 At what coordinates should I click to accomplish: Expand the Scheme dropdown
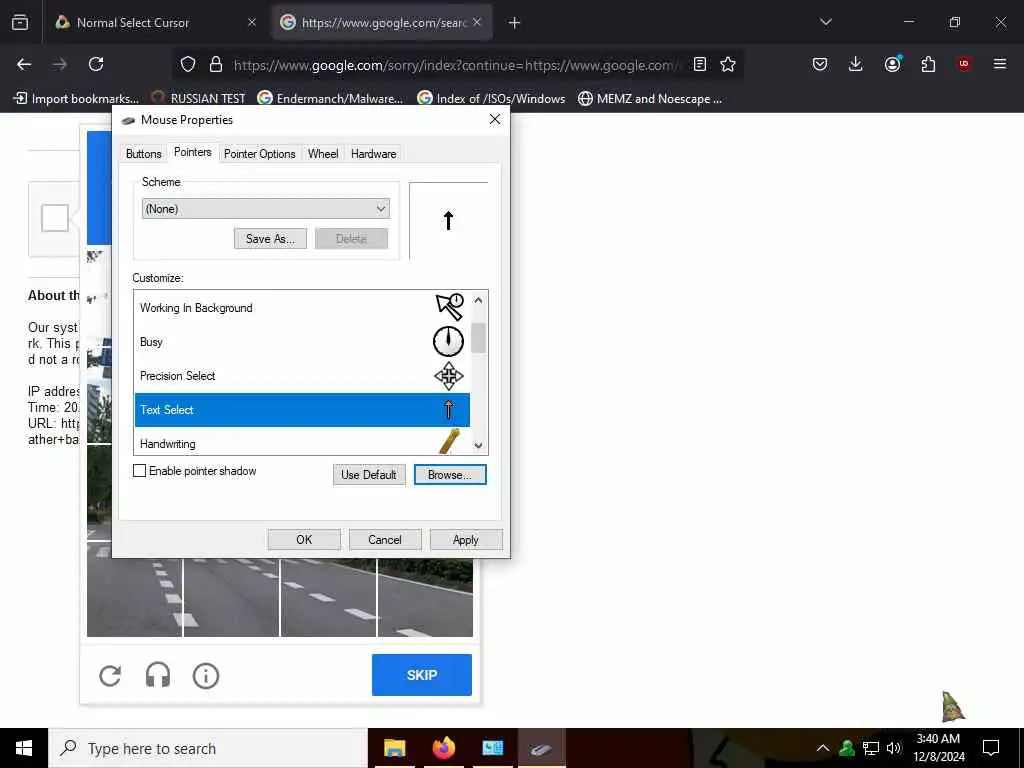point(266,209)
